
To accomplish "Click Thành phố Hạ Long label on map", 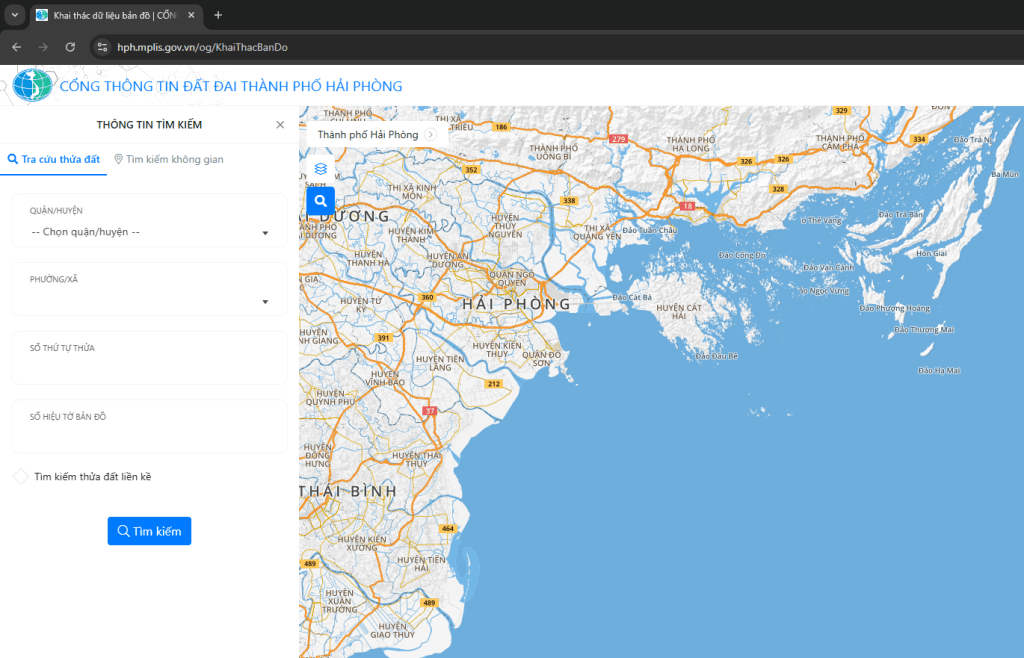I will (x=691, y=144).
